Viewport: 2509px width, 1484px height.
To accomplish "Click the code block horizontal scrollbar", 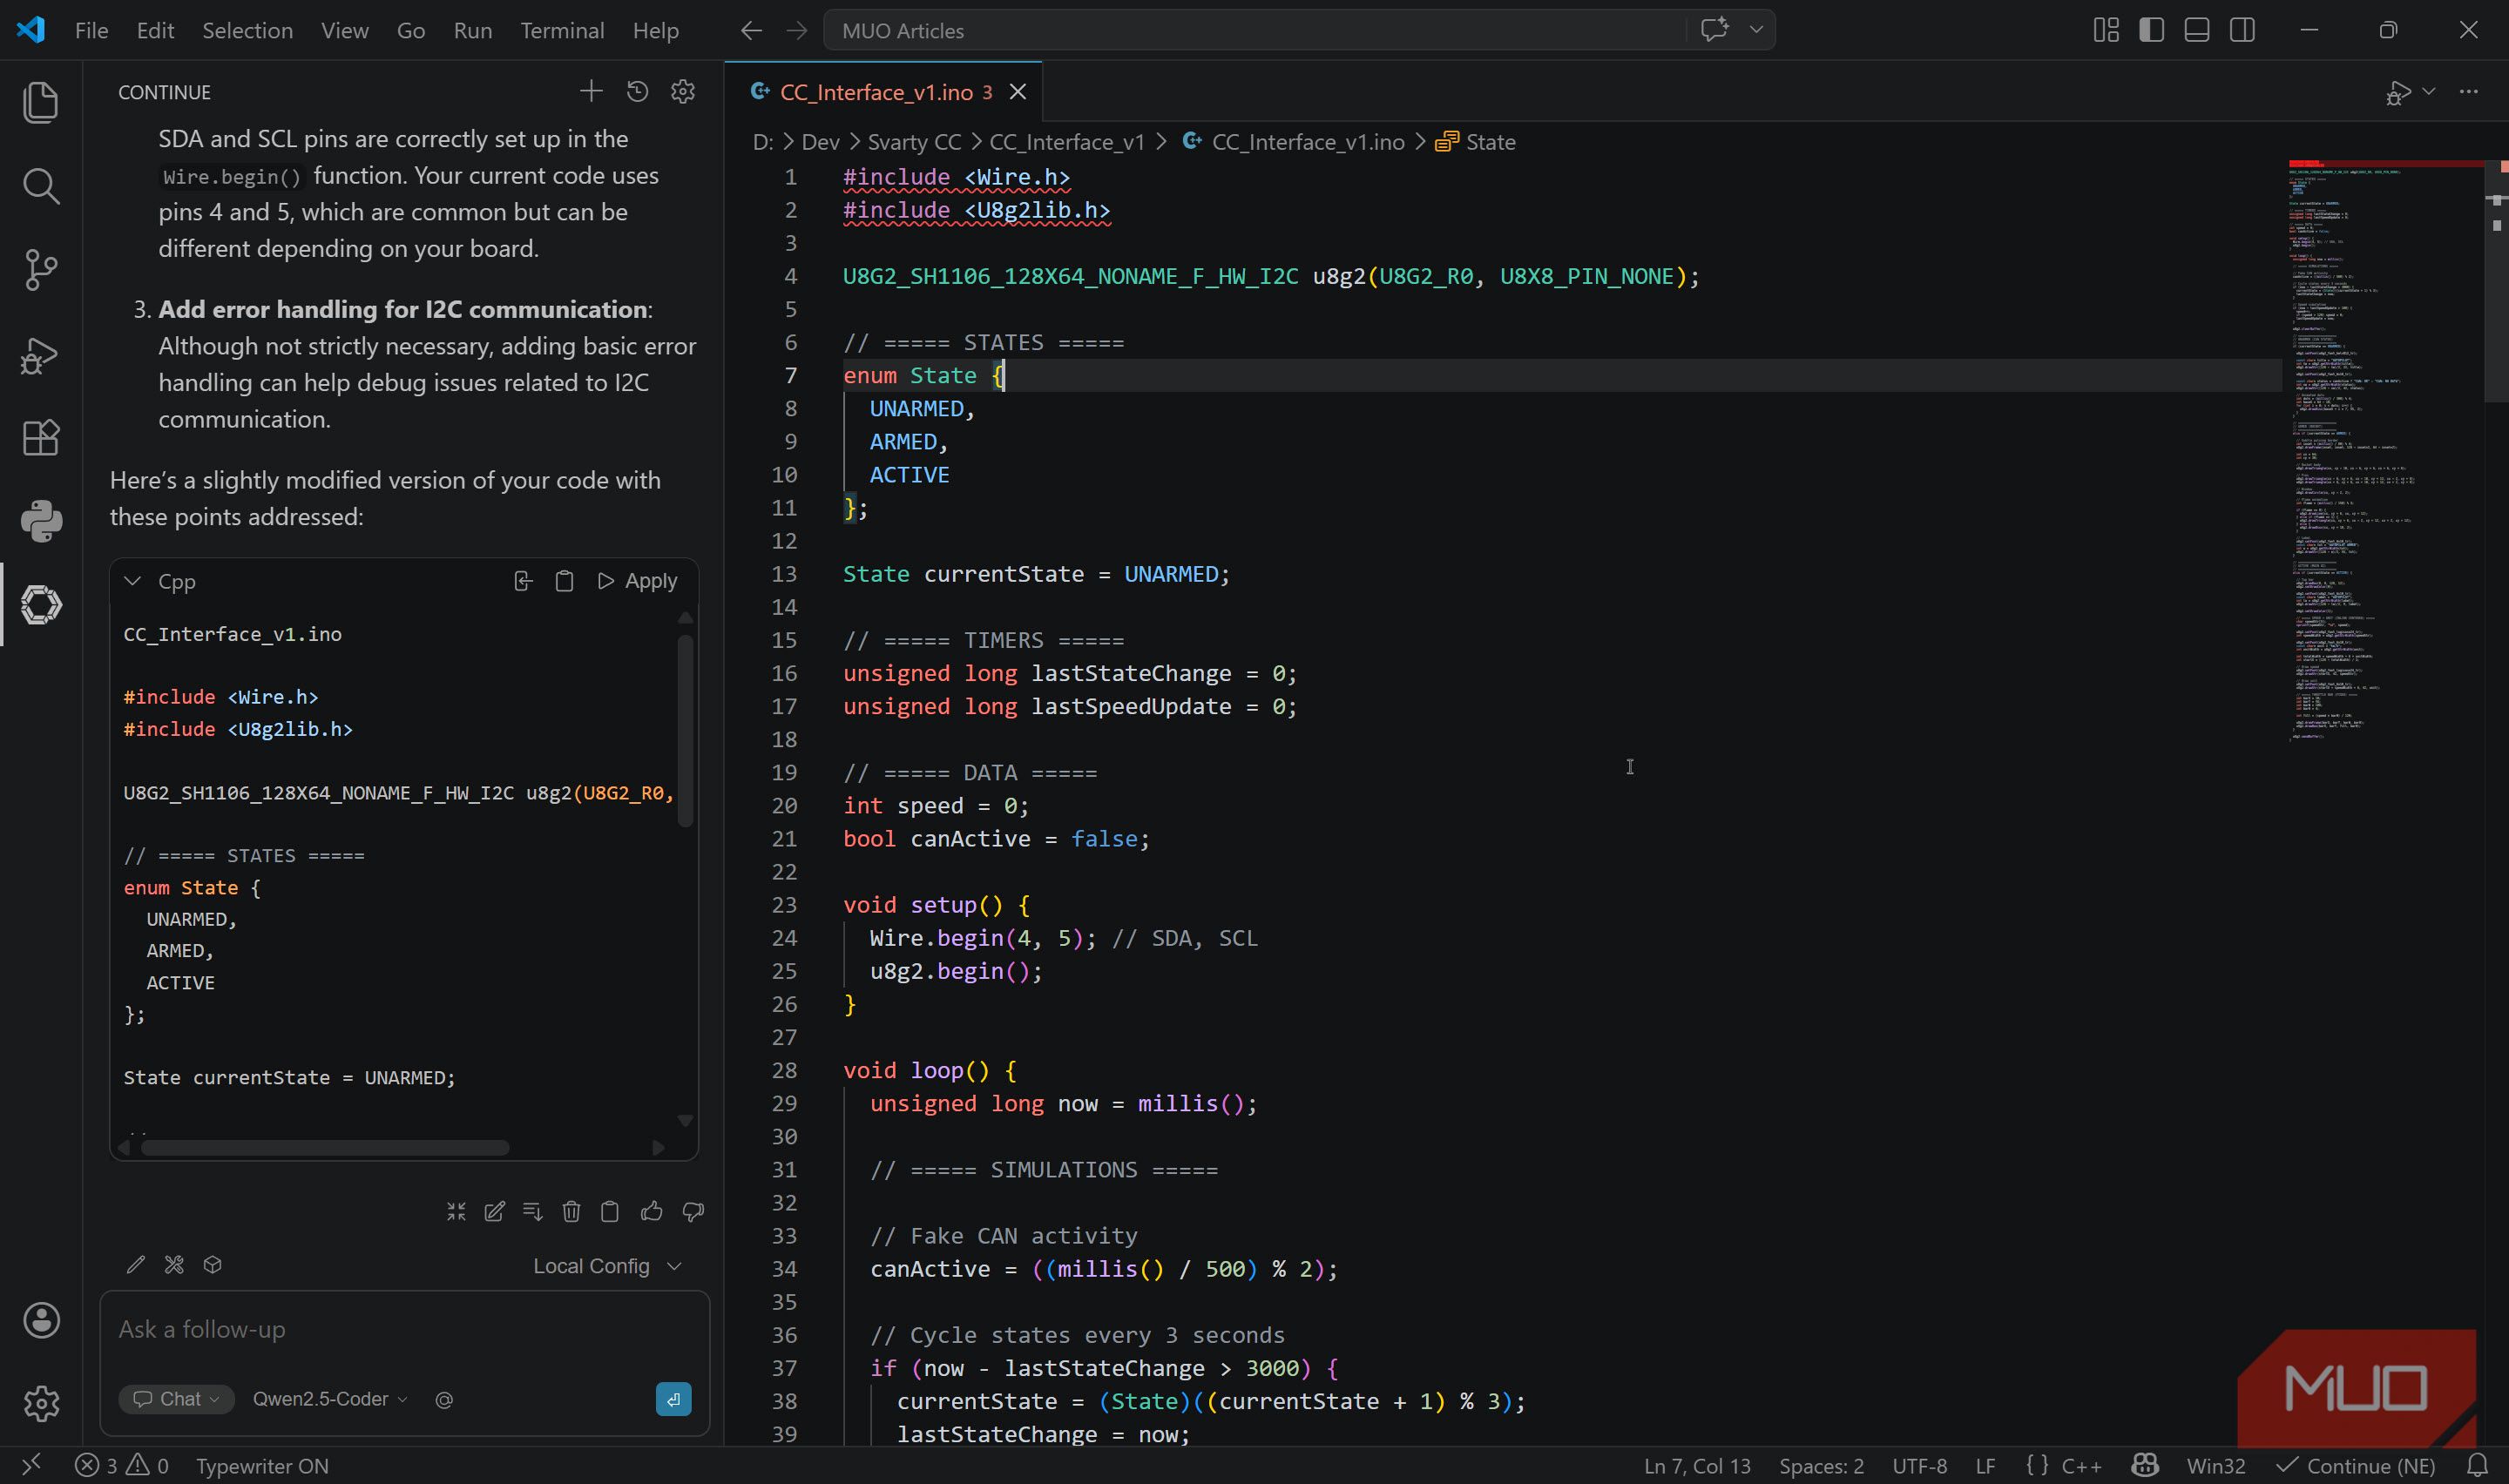I will click(325, 1147).
